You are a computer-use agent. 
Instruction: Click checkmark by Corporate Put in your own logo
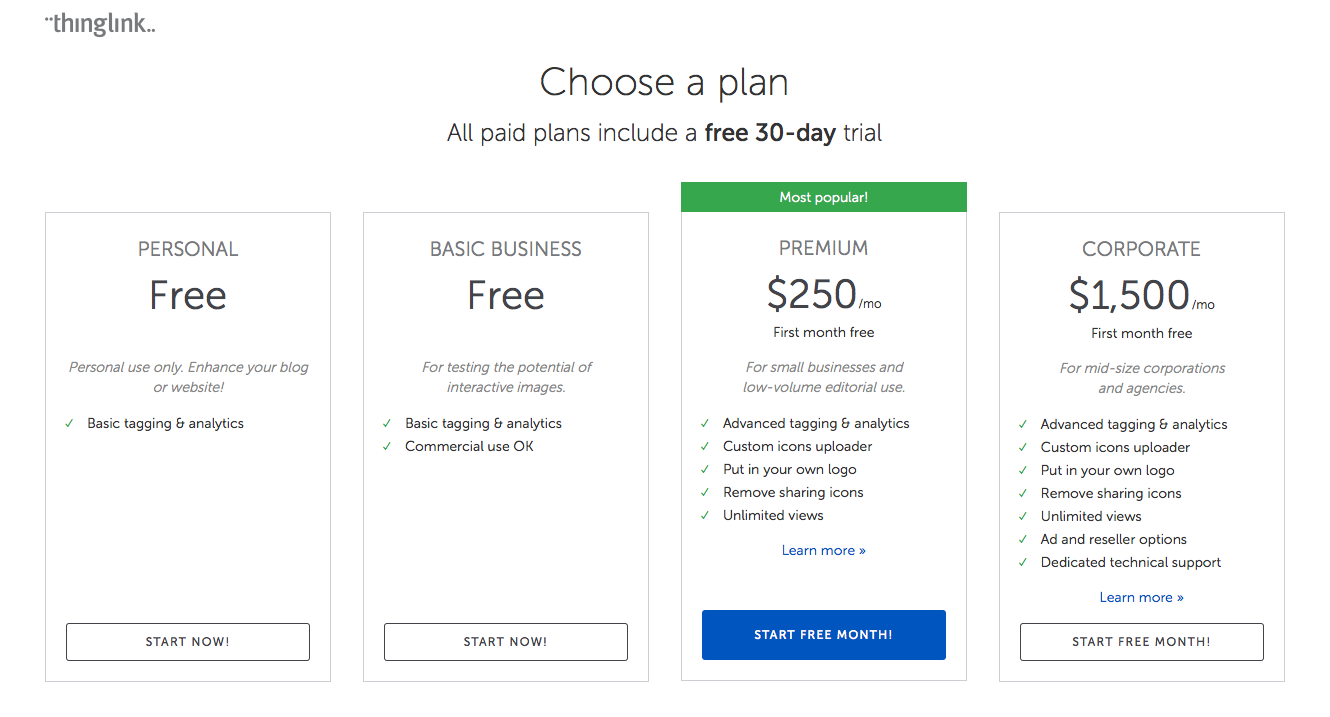pos(1023,471)
